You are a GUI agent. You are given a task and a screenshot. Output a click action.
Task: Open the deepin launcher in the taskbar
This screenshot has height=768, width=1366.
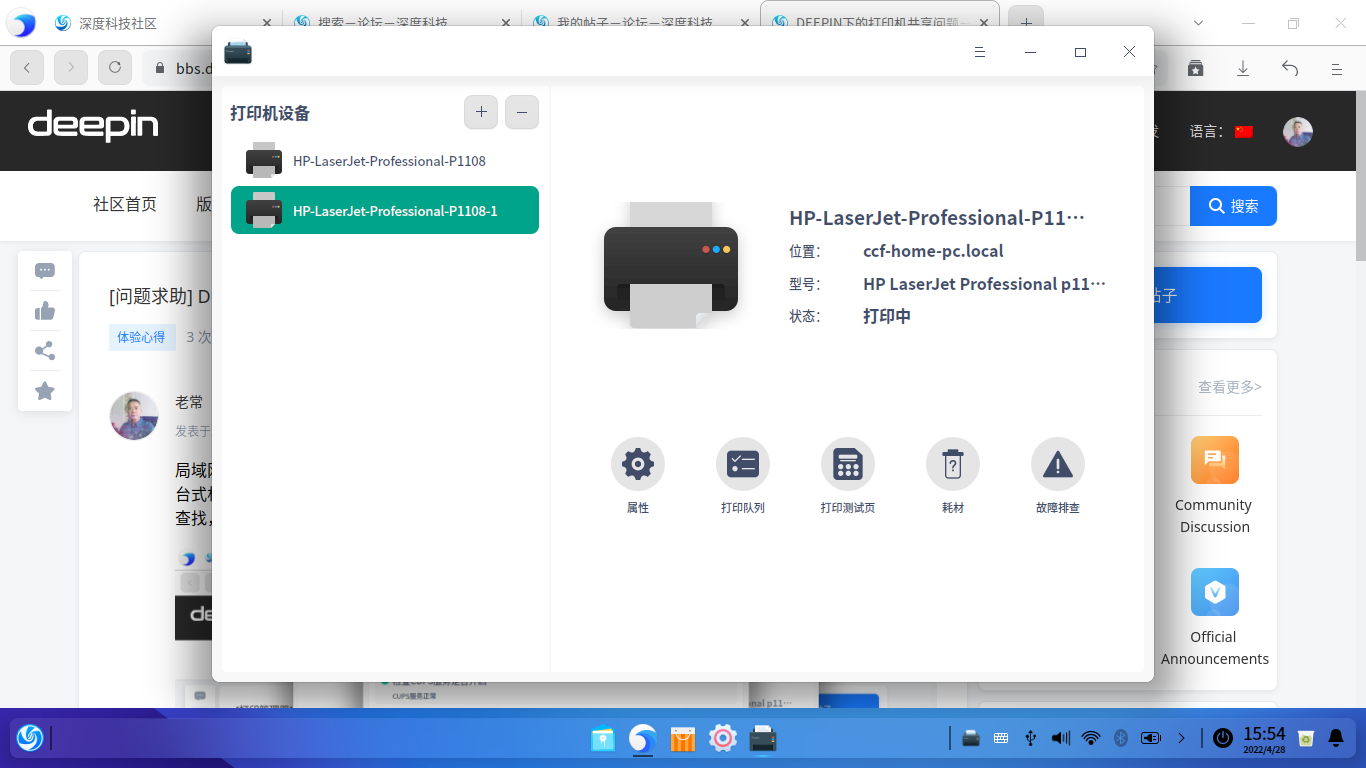[x=30, y=738]
